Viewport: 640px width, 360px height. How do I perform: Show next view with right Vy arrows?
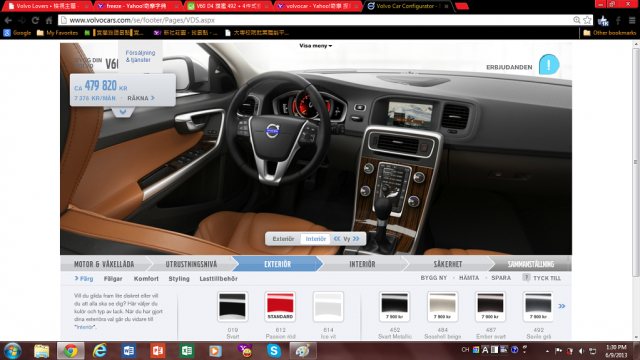click(356, 239)
